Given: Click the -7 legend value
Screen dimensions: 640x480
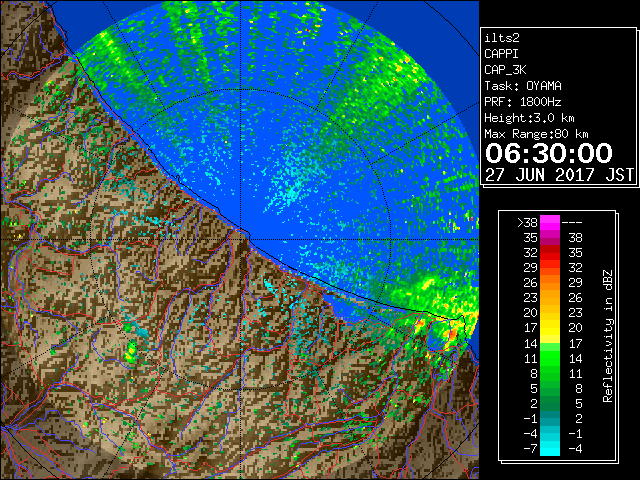Looking at the screenshot, I should pyautogui.click(x=530, y=449).
